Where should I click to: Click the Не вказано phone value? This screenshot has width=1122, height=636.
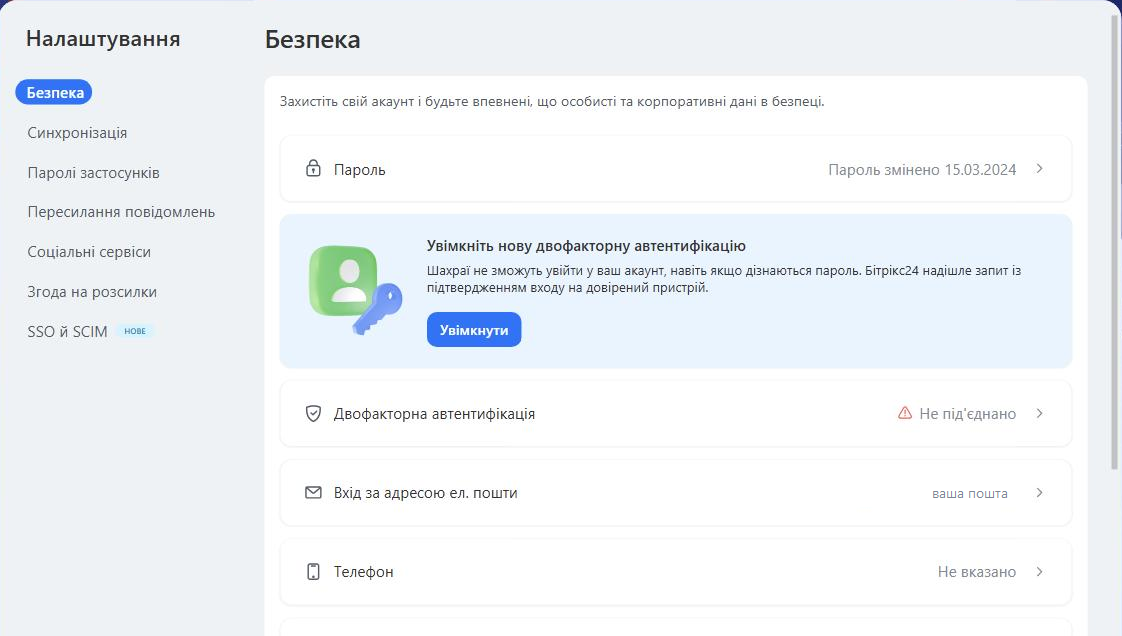click(x=977, y=572)
